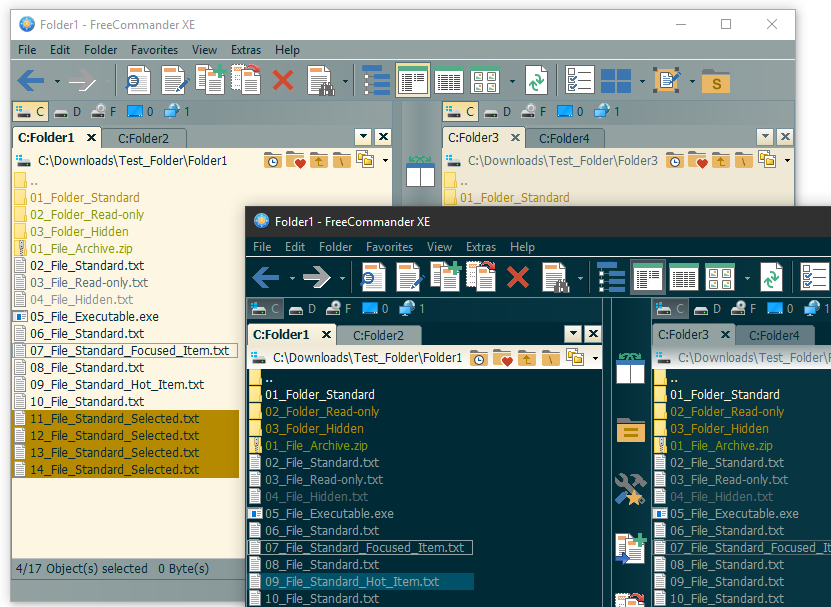Select 09_File_Standard_Hot_Item.txt highlighted in dark window

[351, 581]
